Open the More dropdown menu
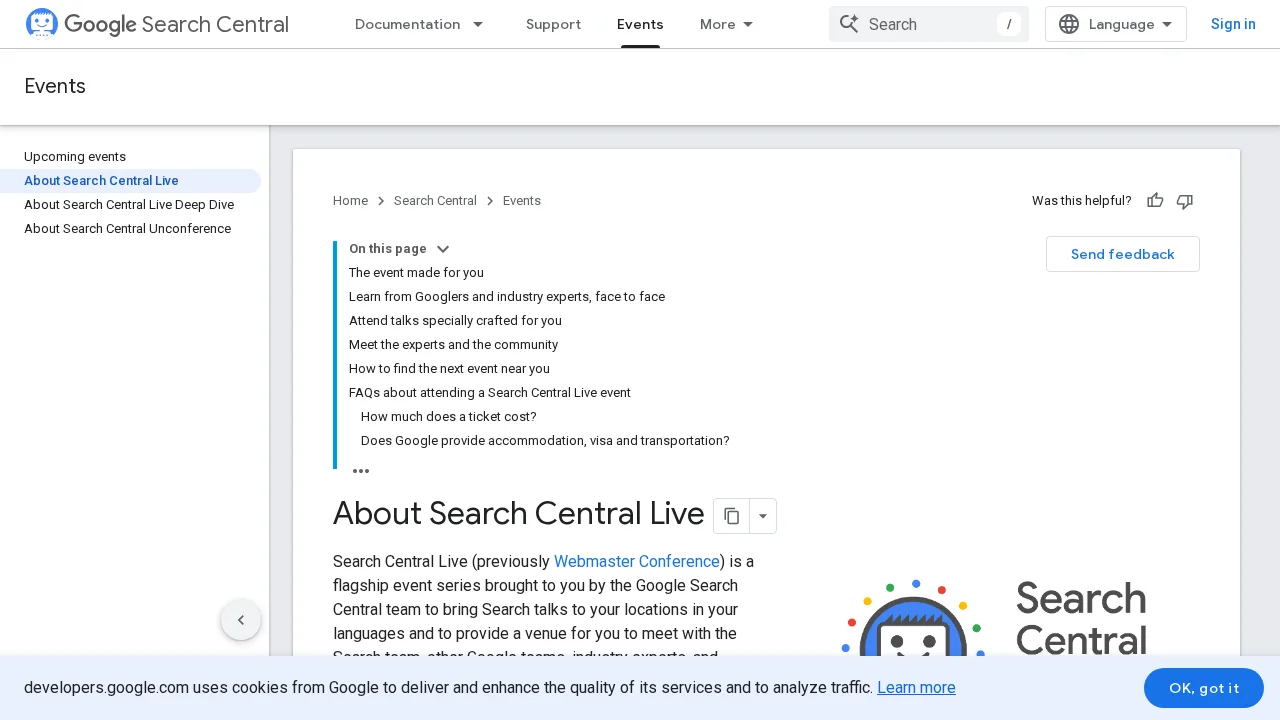 [727, 24]
